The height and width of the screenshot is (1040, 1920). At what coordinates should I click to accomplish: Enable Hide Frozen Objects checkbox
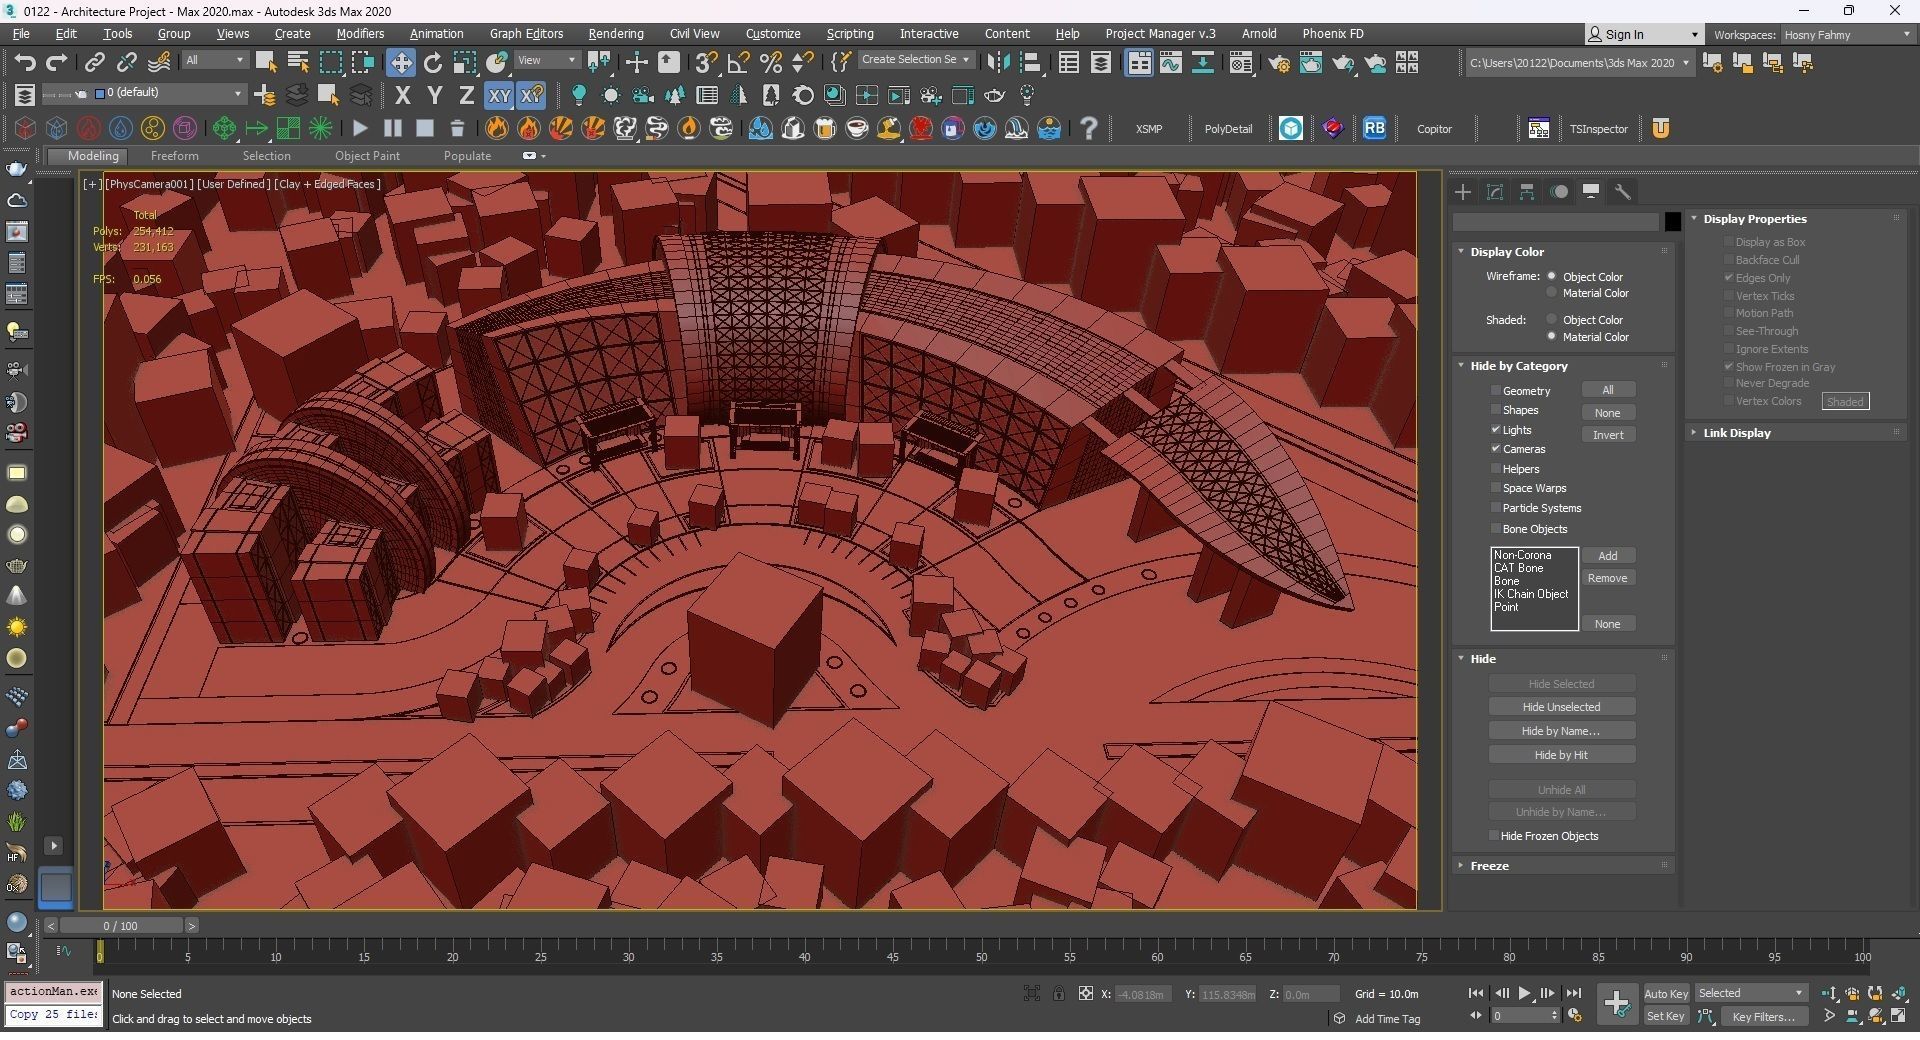click(x=1494, y=836)
